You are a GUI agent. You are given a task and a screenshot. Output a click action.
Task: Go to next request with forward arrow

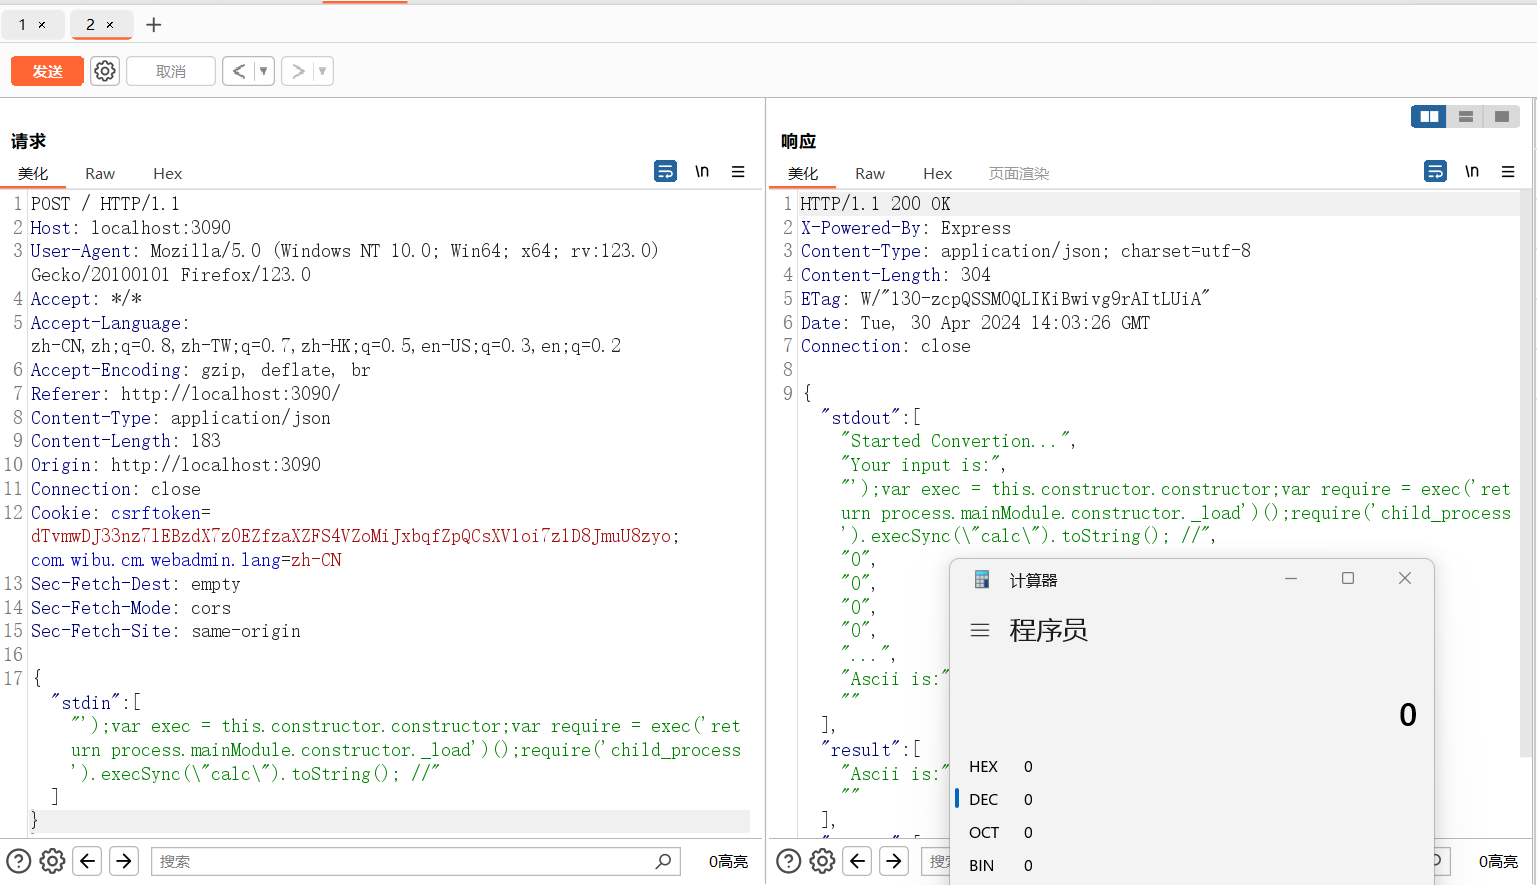298,71
